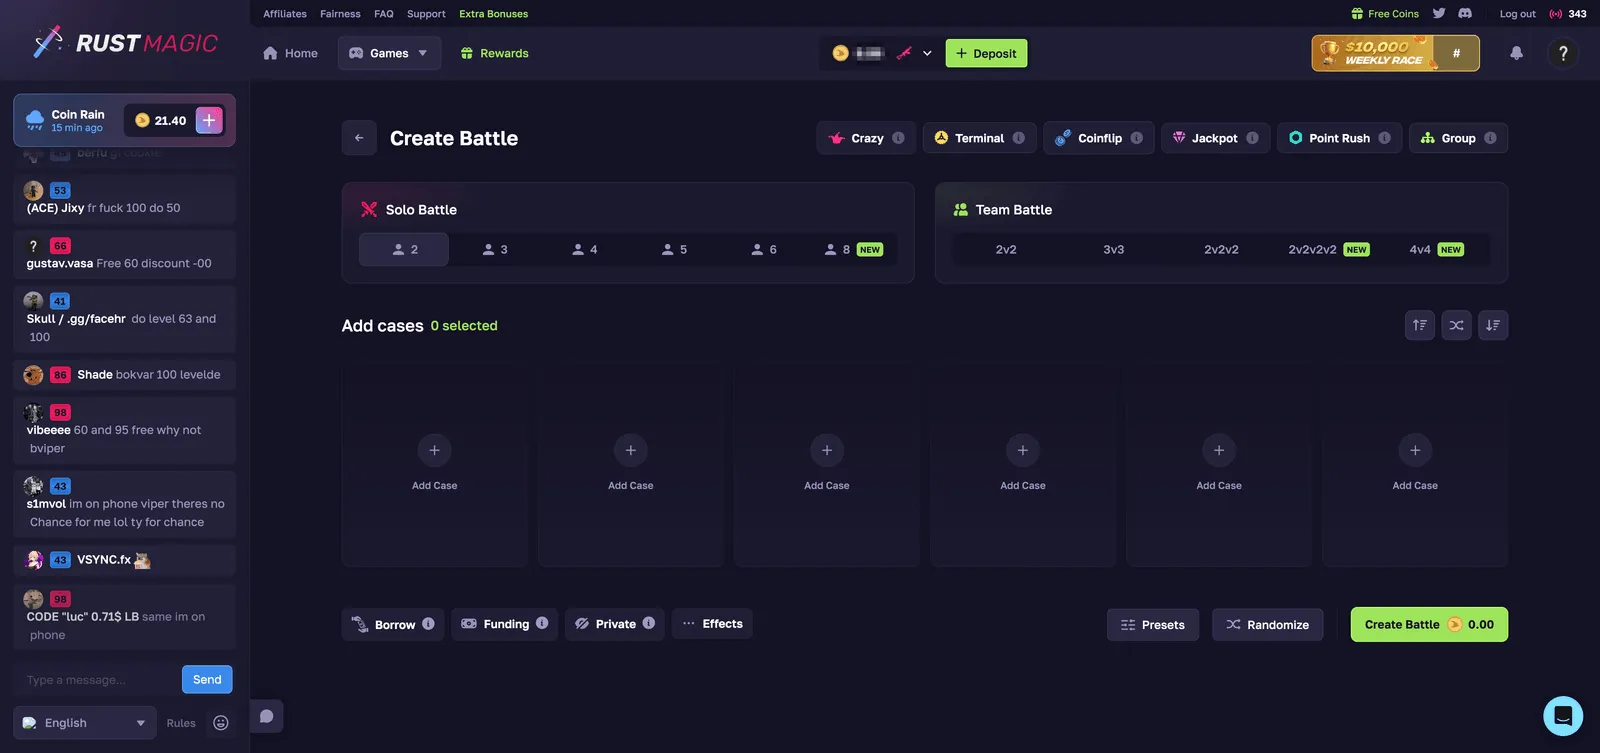The height and width of the screenshot is (753, 1600).
Task: Click the chat message input field
Action: (x=97, y=680)
